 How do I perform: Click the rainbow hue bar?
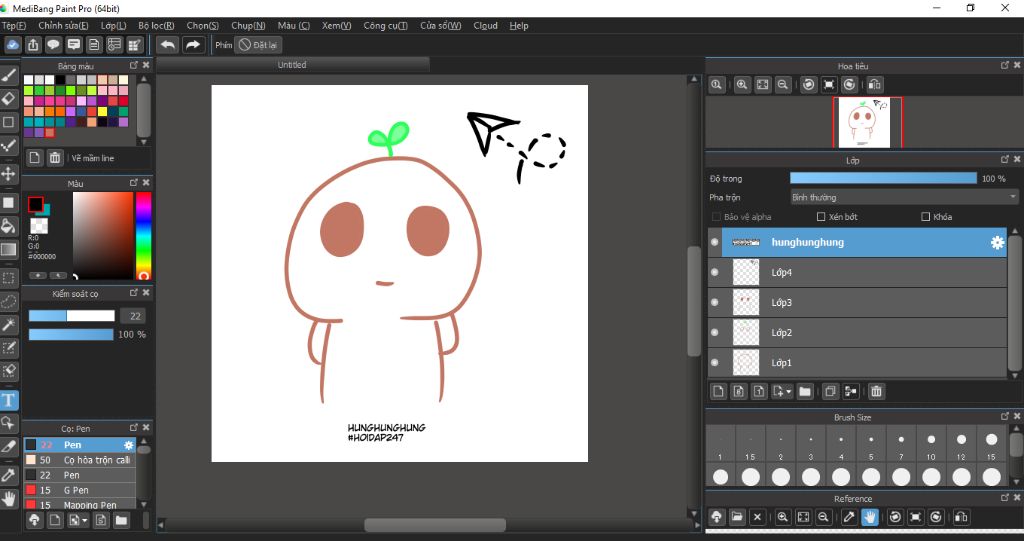click(144, 236)
